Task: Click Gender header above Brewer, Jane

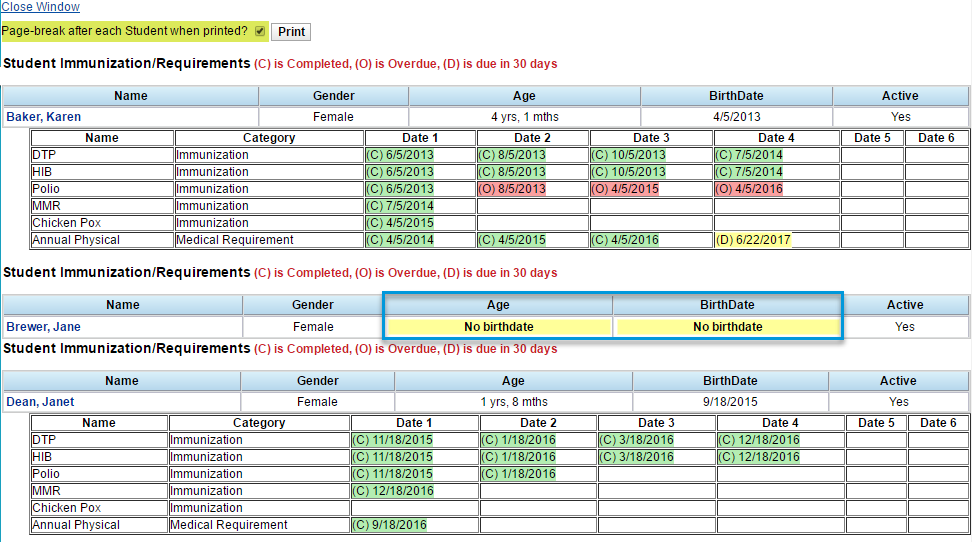Action: [313, 304]
